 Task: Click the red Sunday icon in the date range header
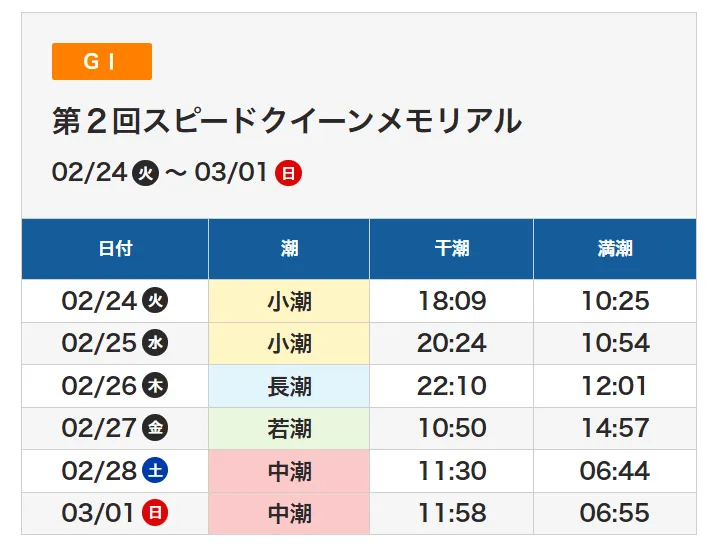289,173
